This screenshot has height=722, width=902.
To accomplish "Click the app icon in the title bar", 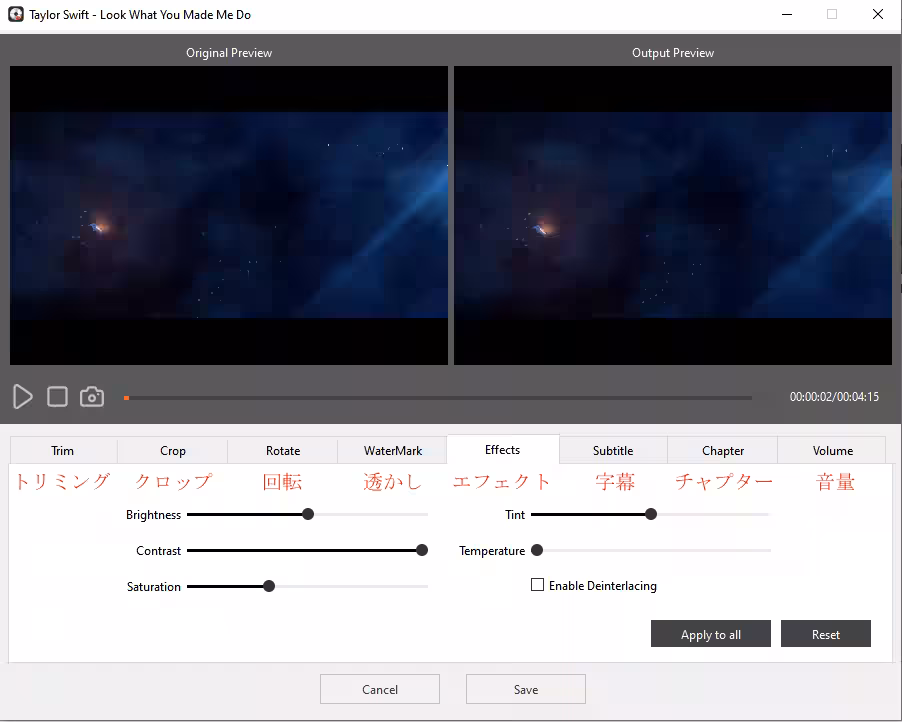I will [15, 15].
